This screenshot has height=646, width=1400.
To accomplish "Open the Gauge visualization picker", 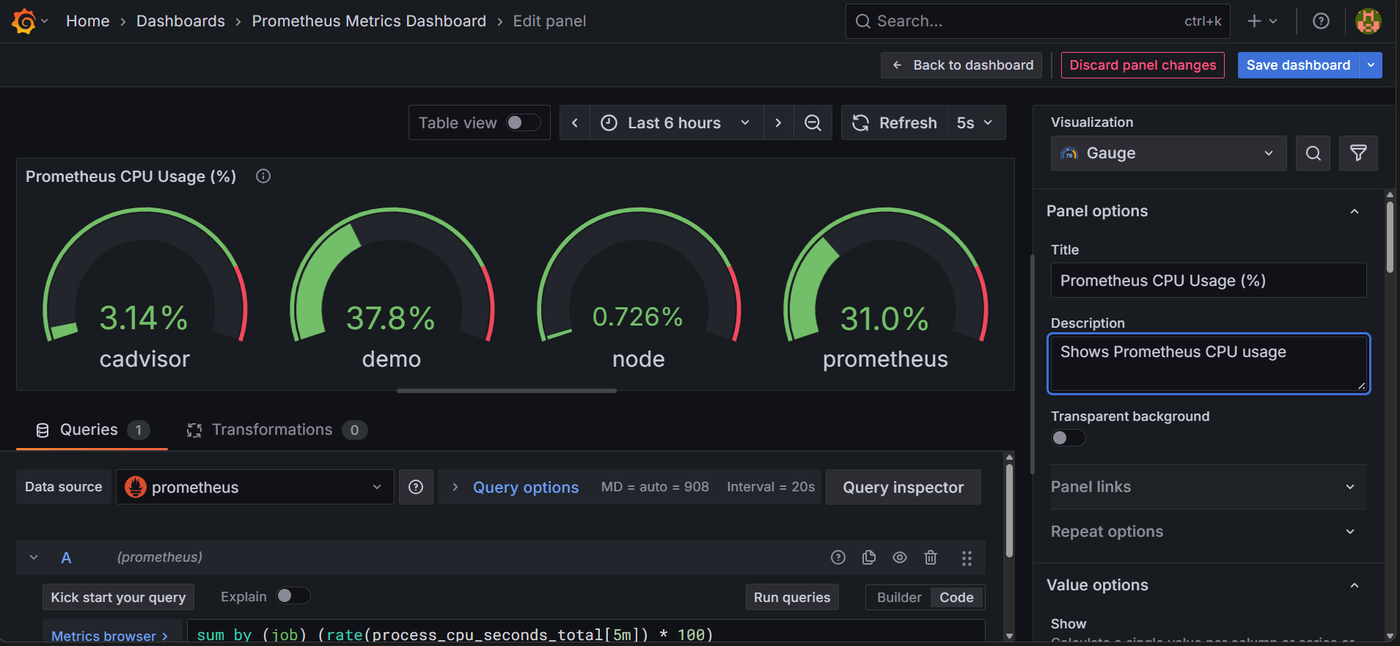I will [1169, 153].
